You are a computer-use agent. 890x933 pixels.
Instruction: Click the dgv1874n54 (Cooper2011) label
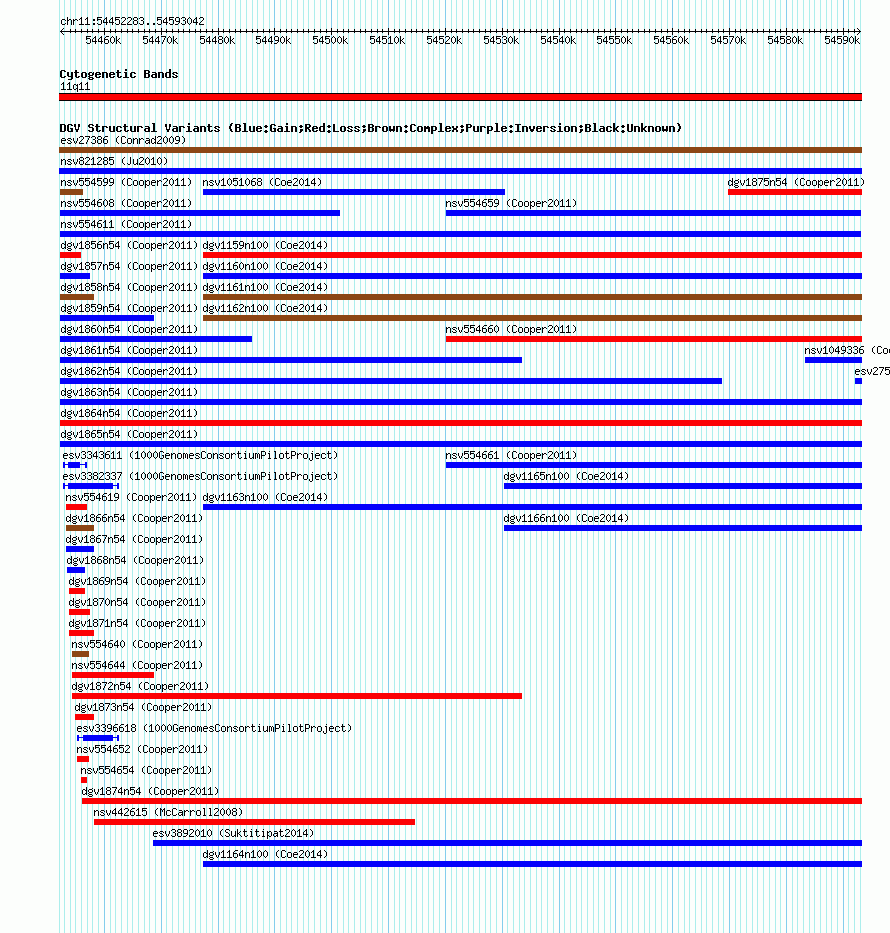pyautogui.click(x=151, y=791)
